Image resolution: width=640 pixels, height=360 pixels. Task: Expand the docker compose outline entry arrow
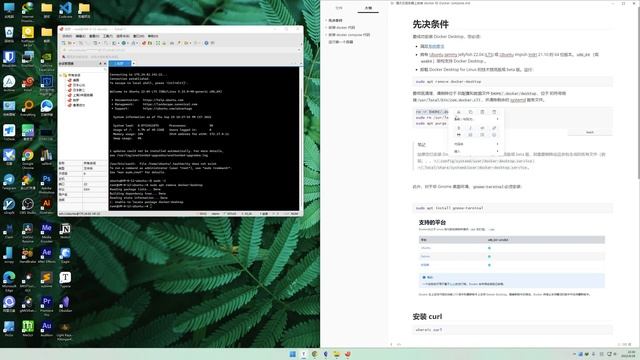pos(327,35)
